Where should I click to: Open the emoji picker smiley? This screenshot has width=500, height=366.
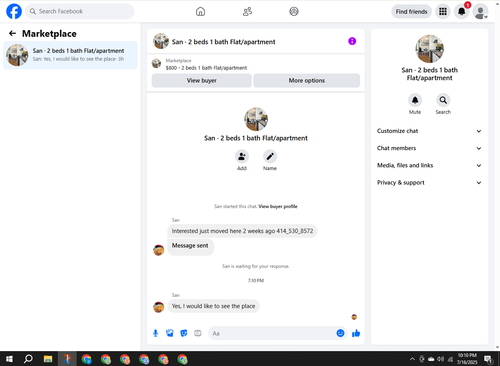click(340, 333)
